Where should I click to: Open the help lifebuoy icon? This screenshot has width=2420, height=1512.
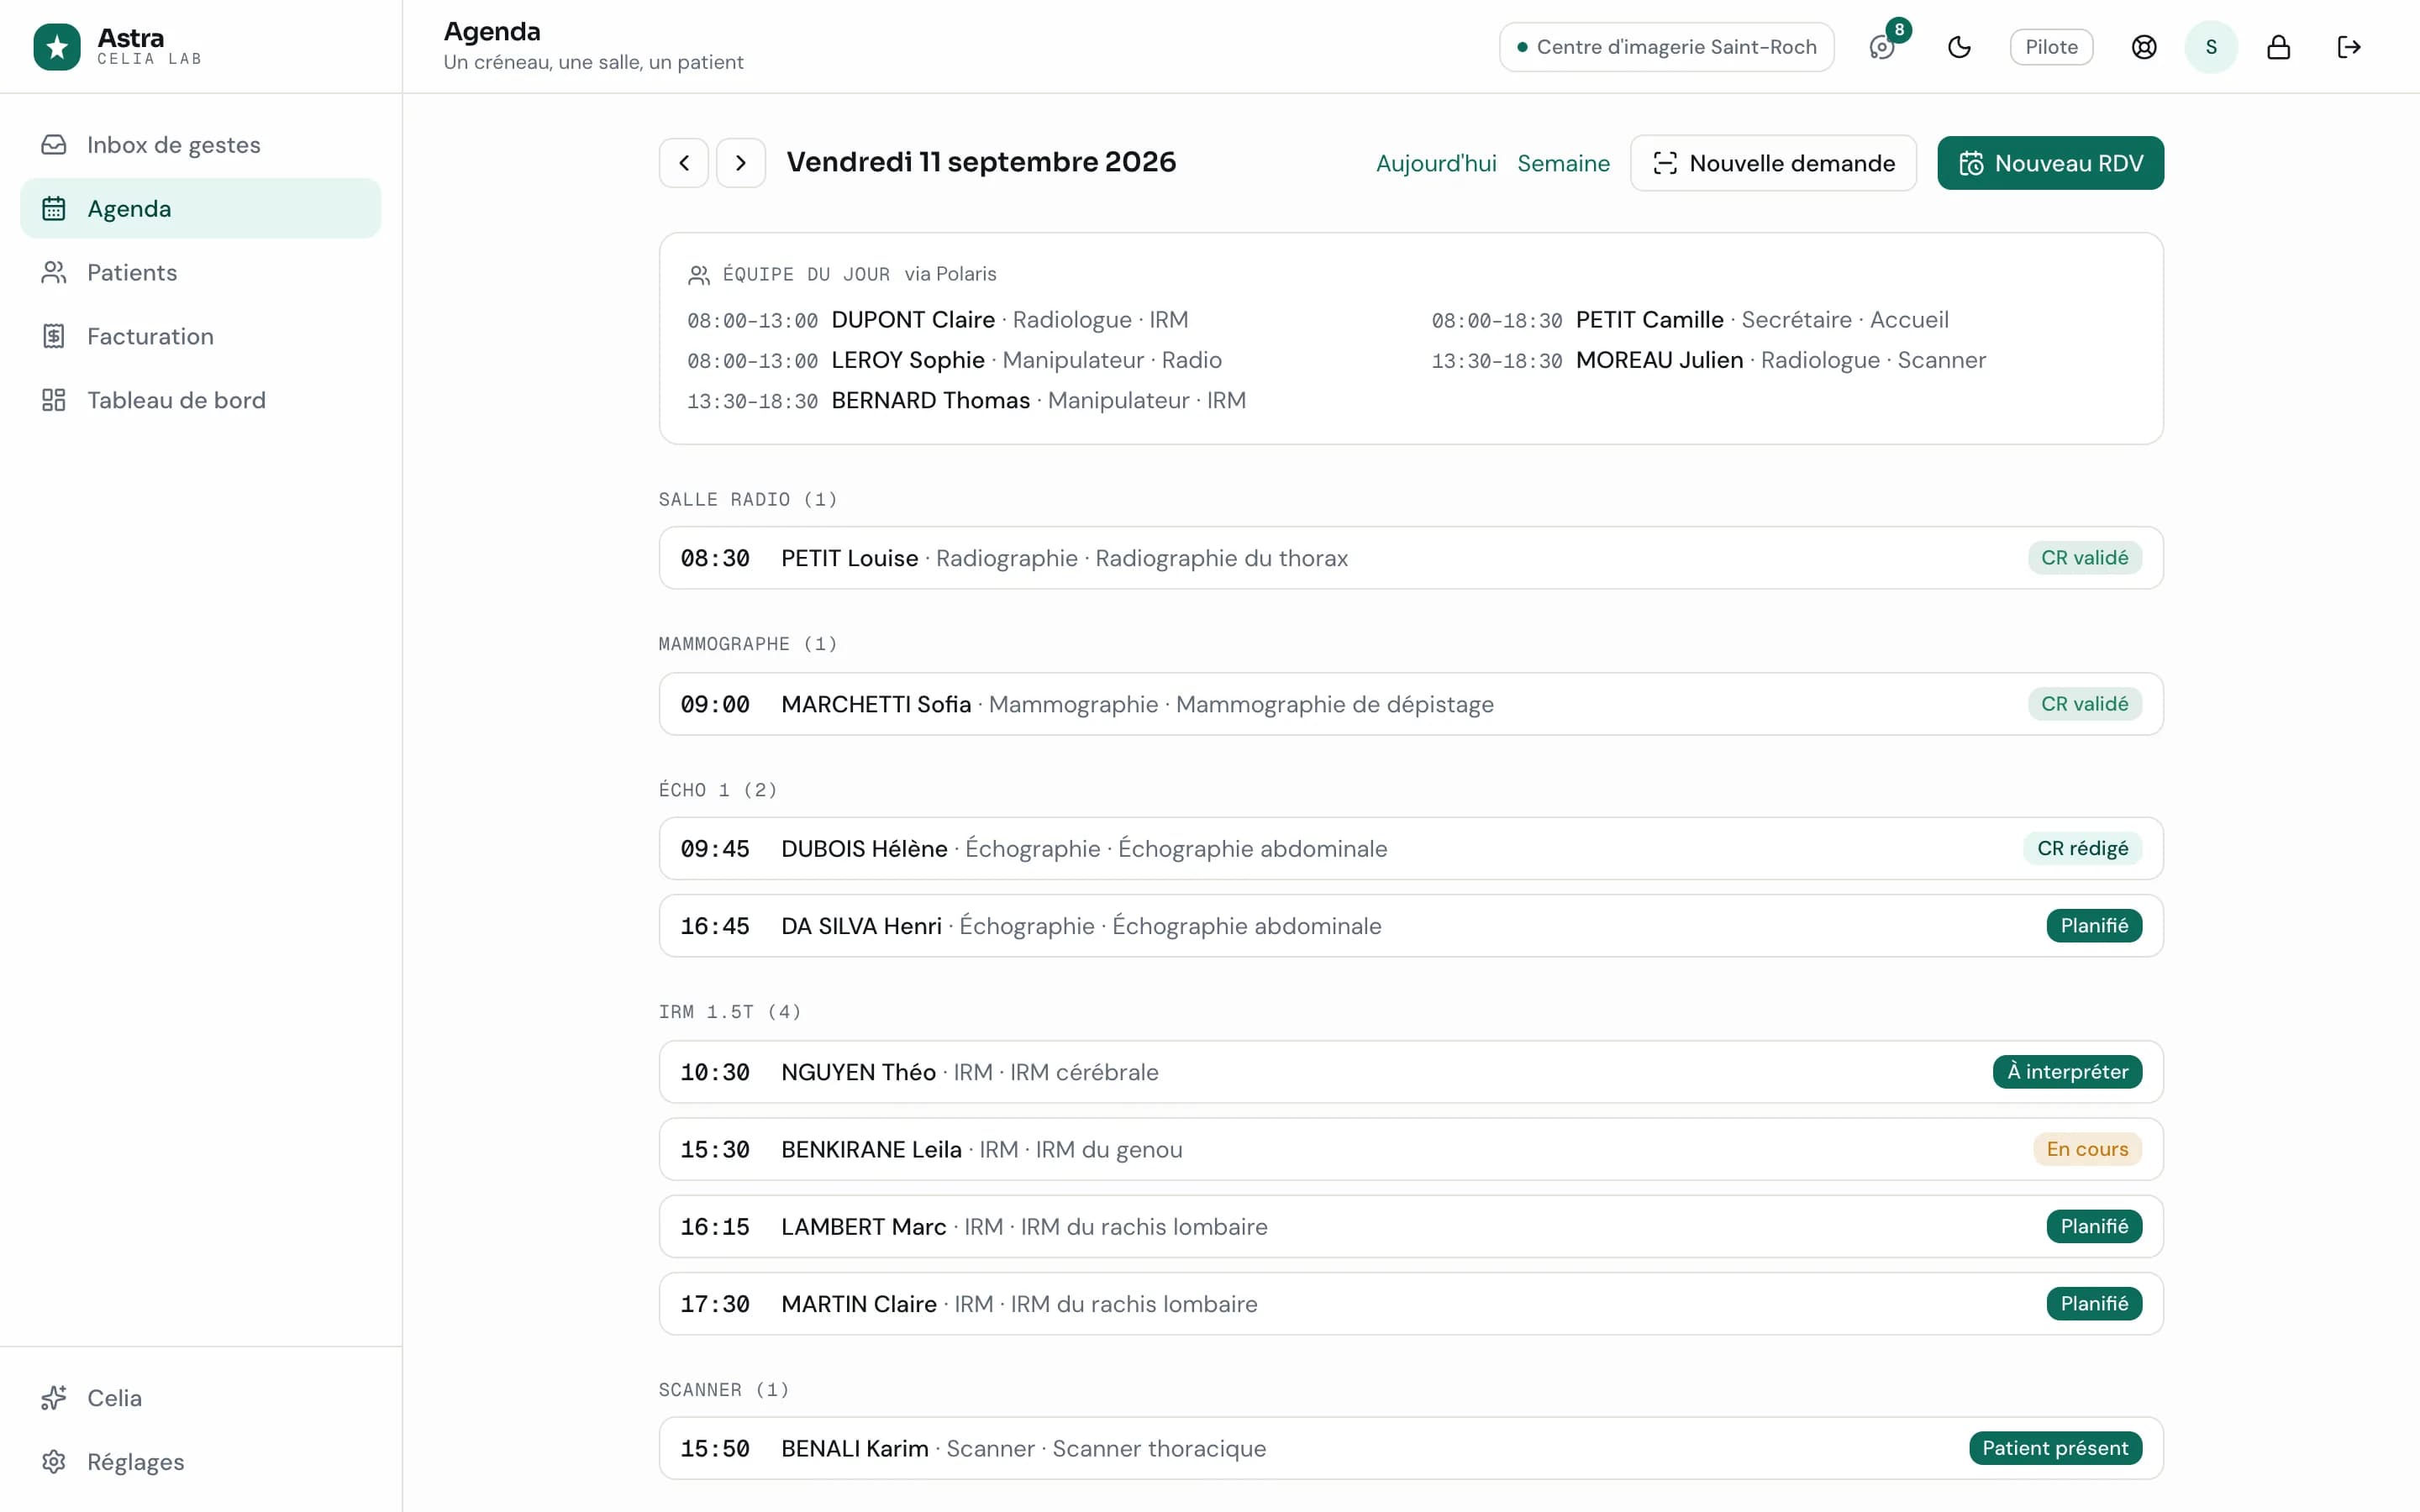click(2144, 47)
